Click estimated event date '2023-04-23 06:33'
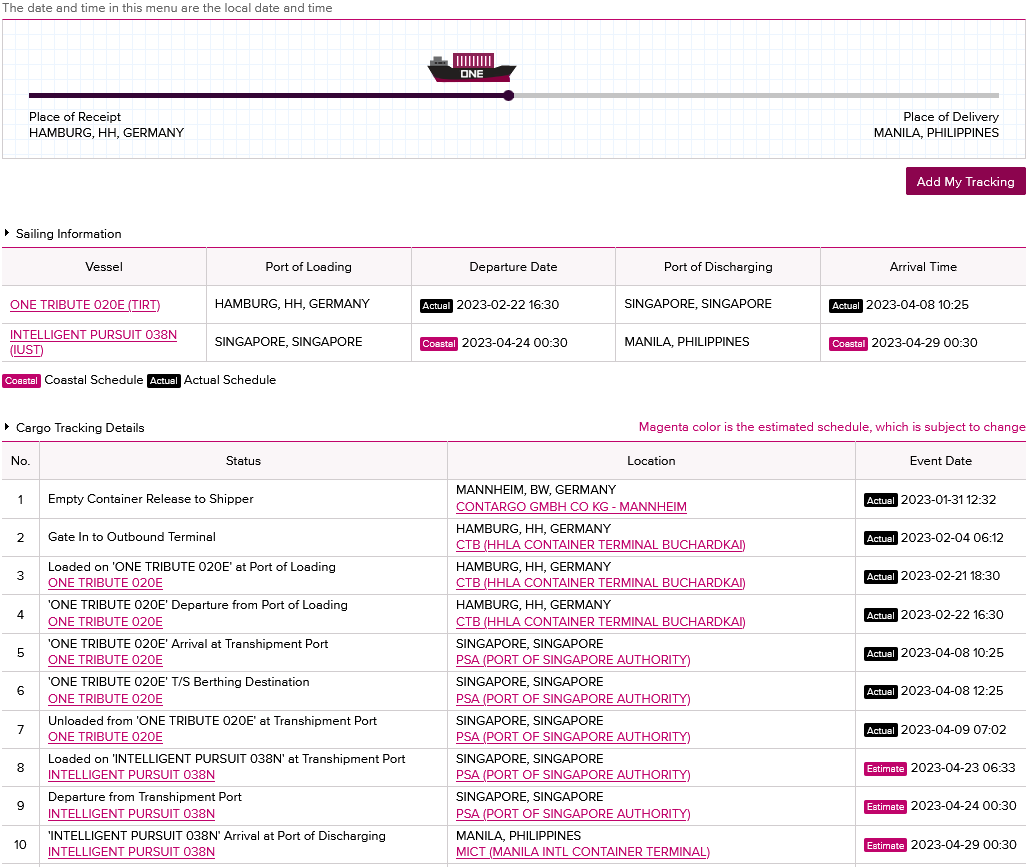 click(963, 768)
